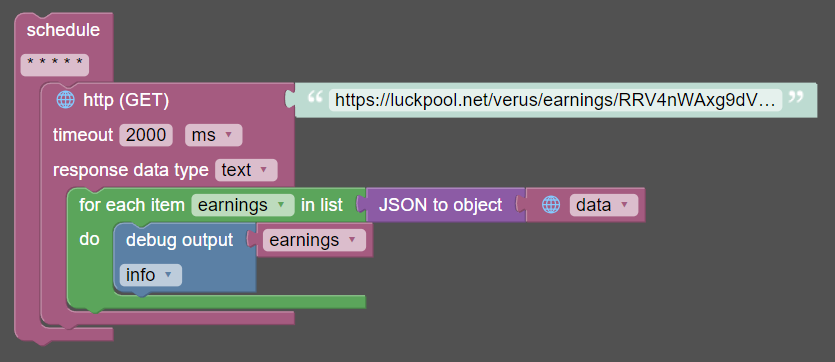Edit the schedule cron expression field
835x362 pixels.
55,65
